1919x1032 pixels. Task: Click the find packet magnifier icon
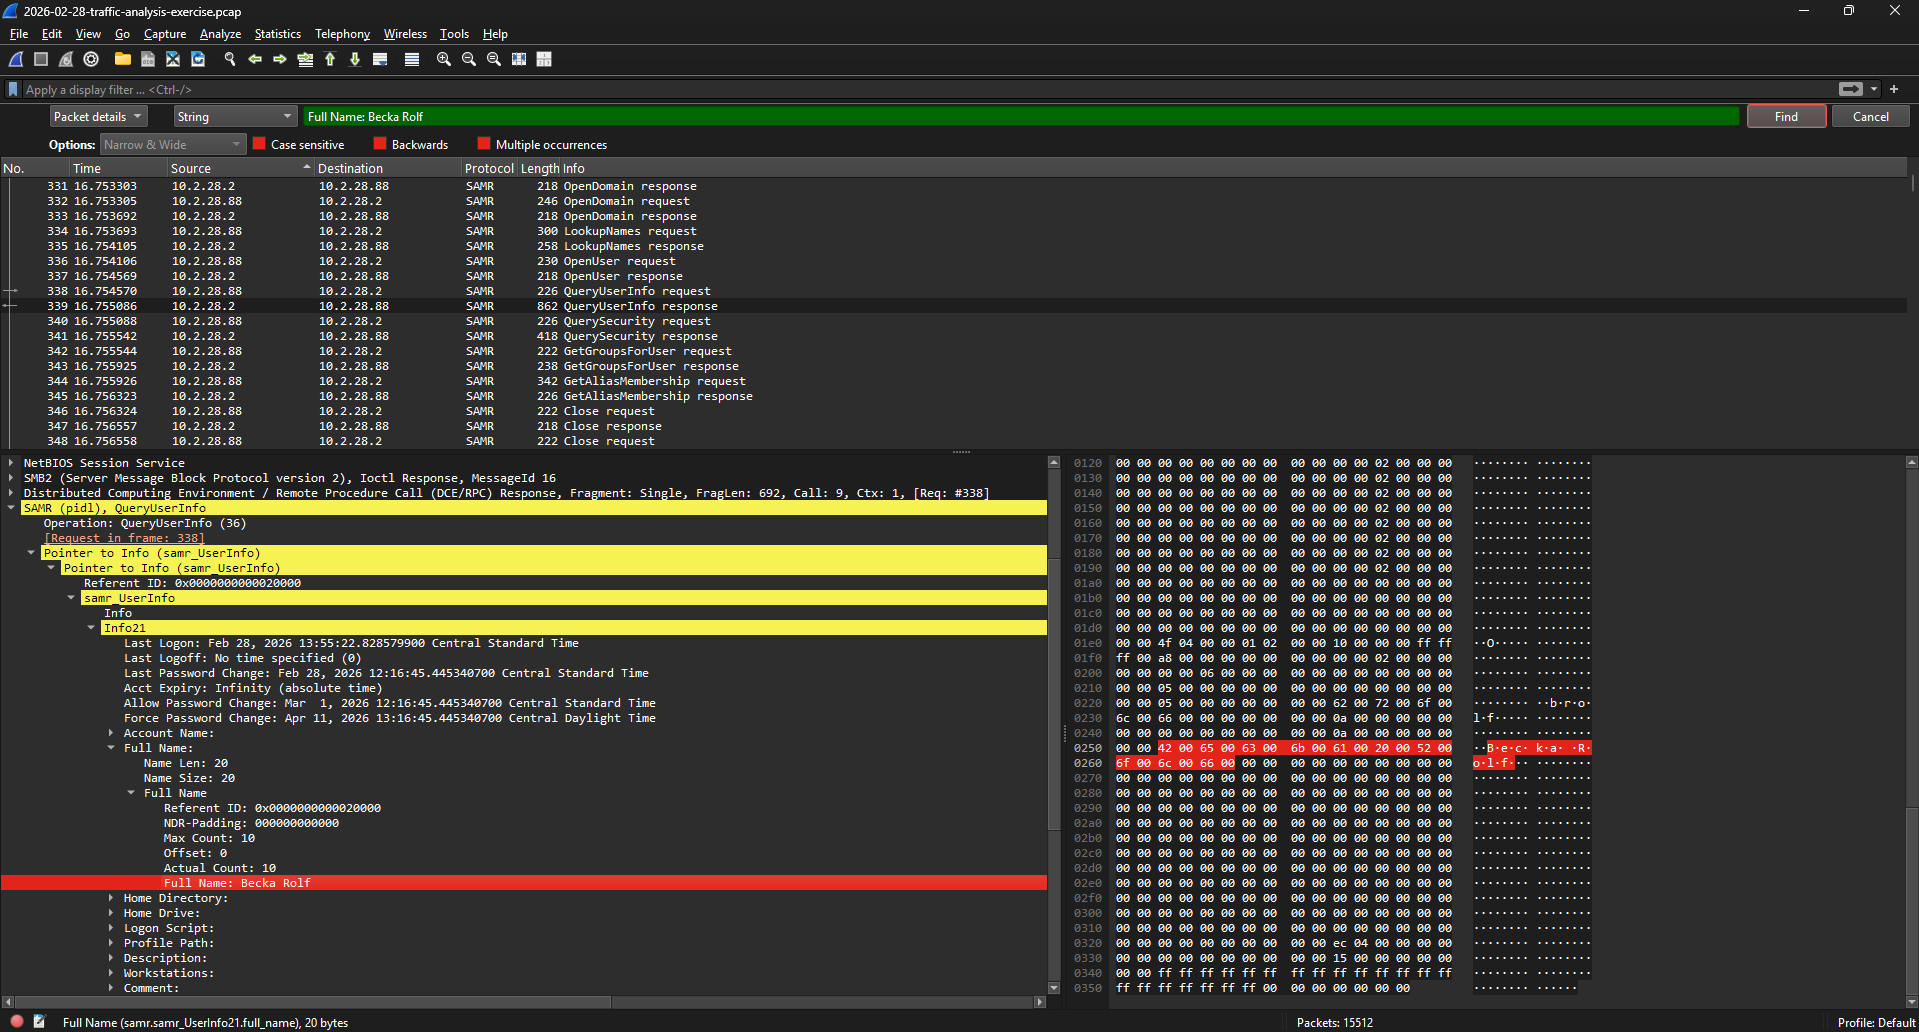pos(230,59)
